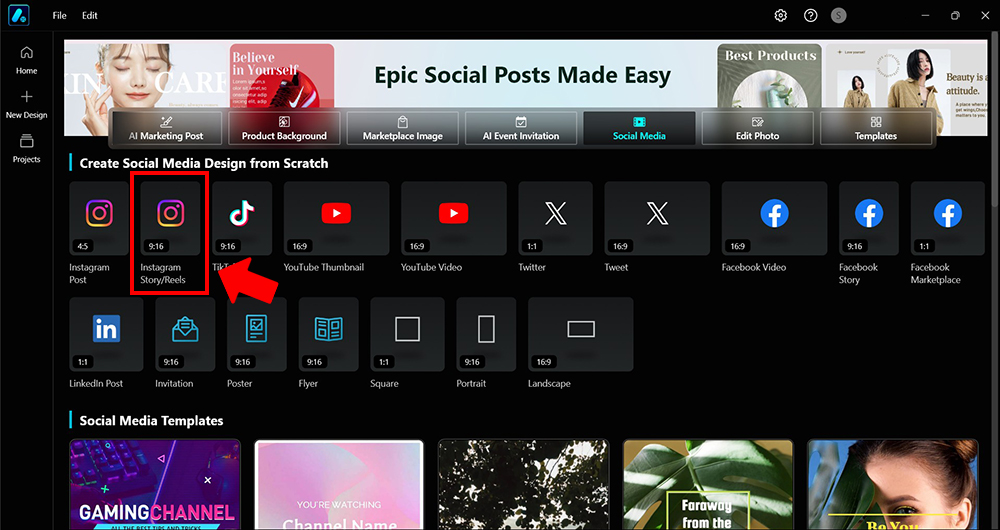Go to Projects in the sidebar
This screenshot has width=1000, height=530.
pos(27,148)
